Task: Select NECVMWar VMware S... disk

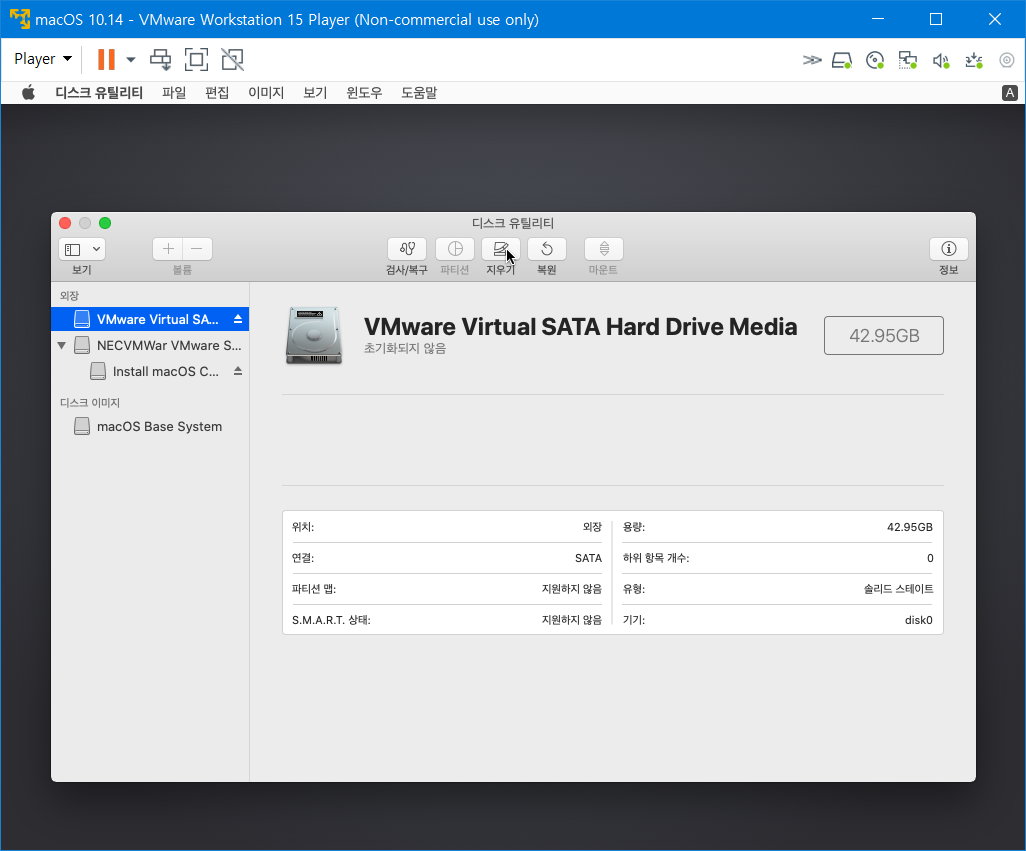Action: click(150, 345)
